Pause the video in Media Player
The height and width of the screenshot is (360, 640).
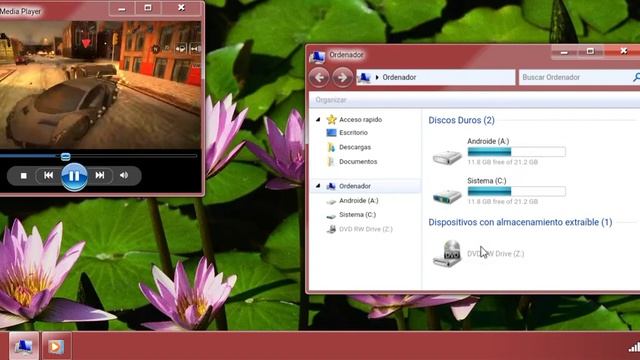pyautogui.click(x=74, y=176)
